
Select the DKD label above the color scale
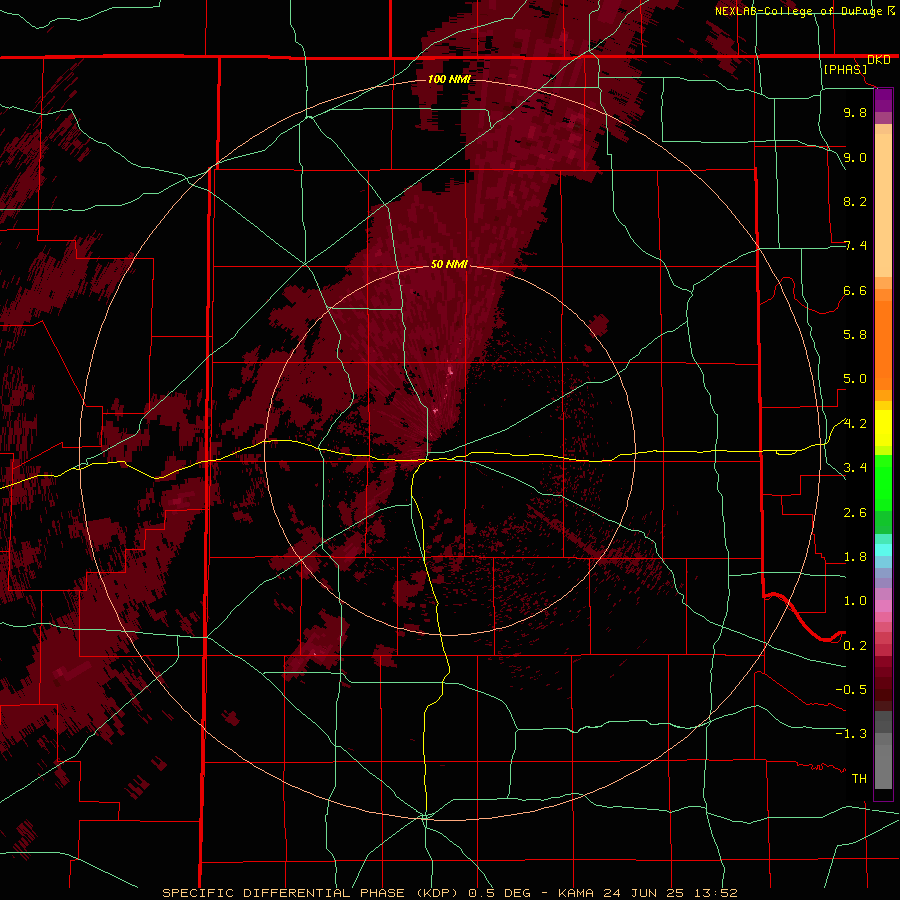[878, 60]
